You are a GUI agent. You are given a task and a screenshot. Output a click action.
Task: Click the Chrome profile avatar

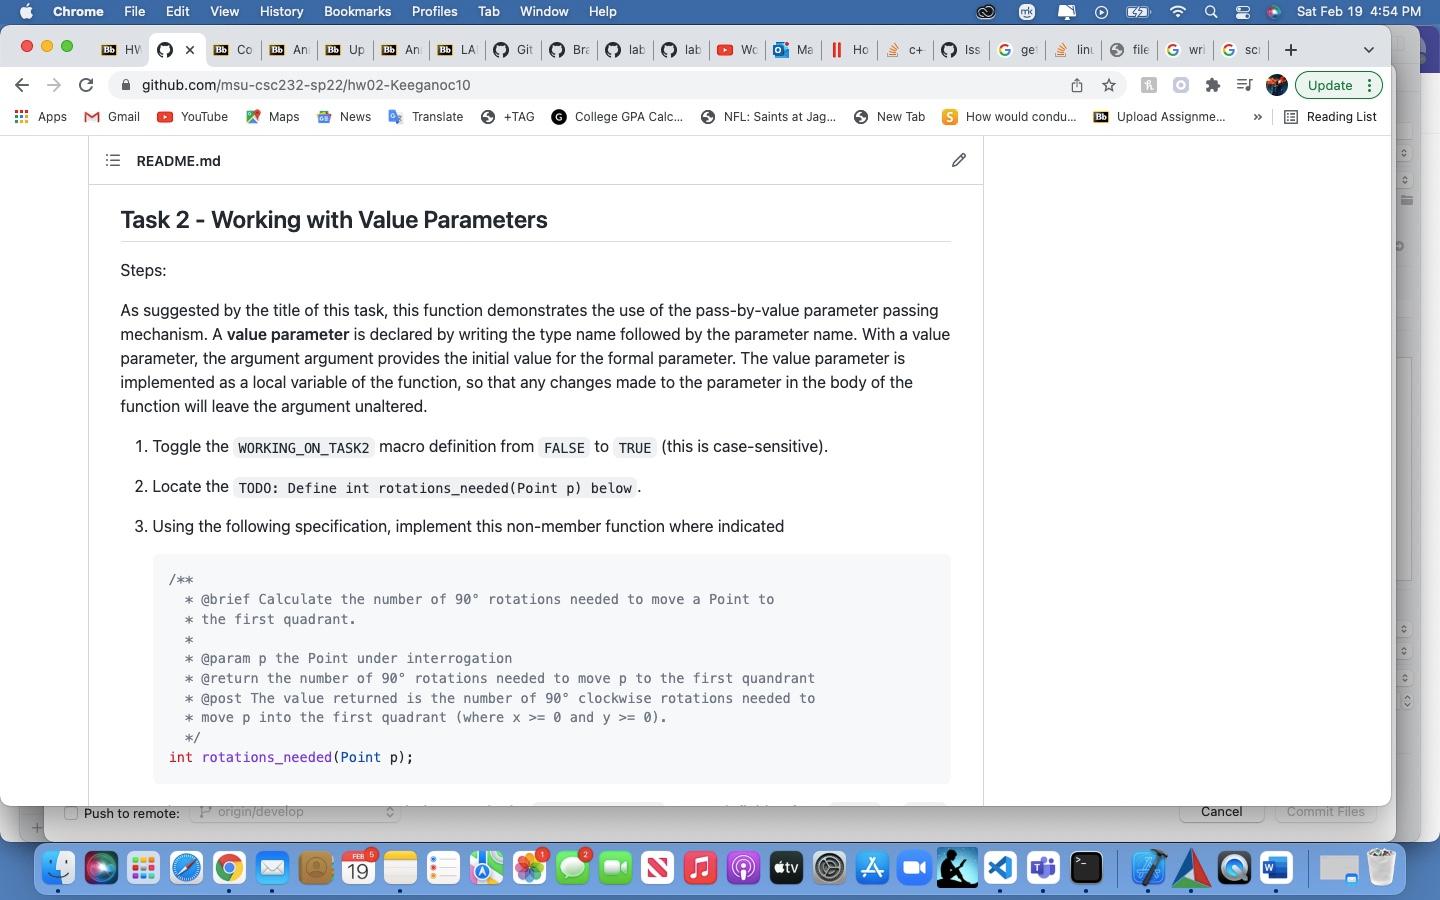coord(1277,86)
